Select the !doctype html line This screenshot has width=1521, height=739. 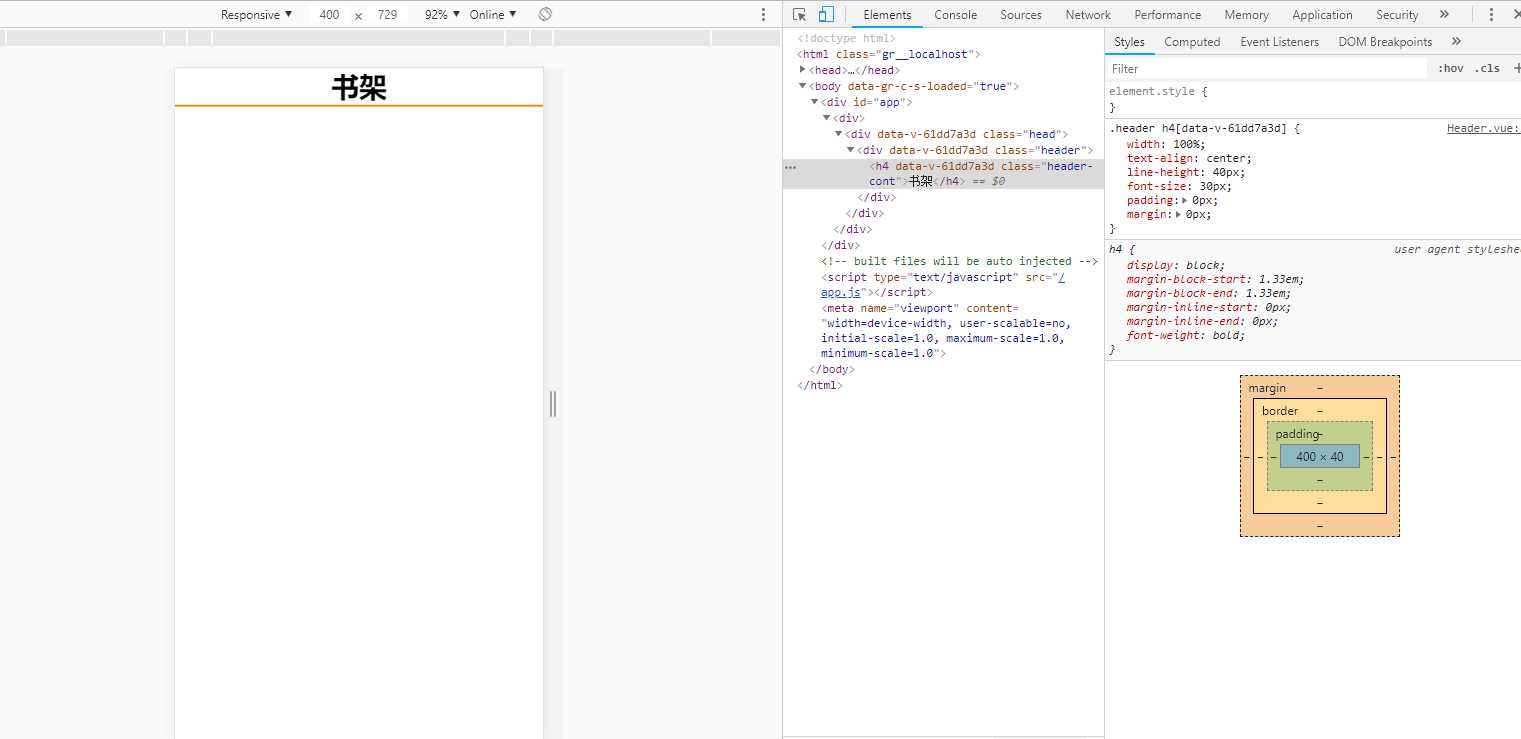click(846, 38)
